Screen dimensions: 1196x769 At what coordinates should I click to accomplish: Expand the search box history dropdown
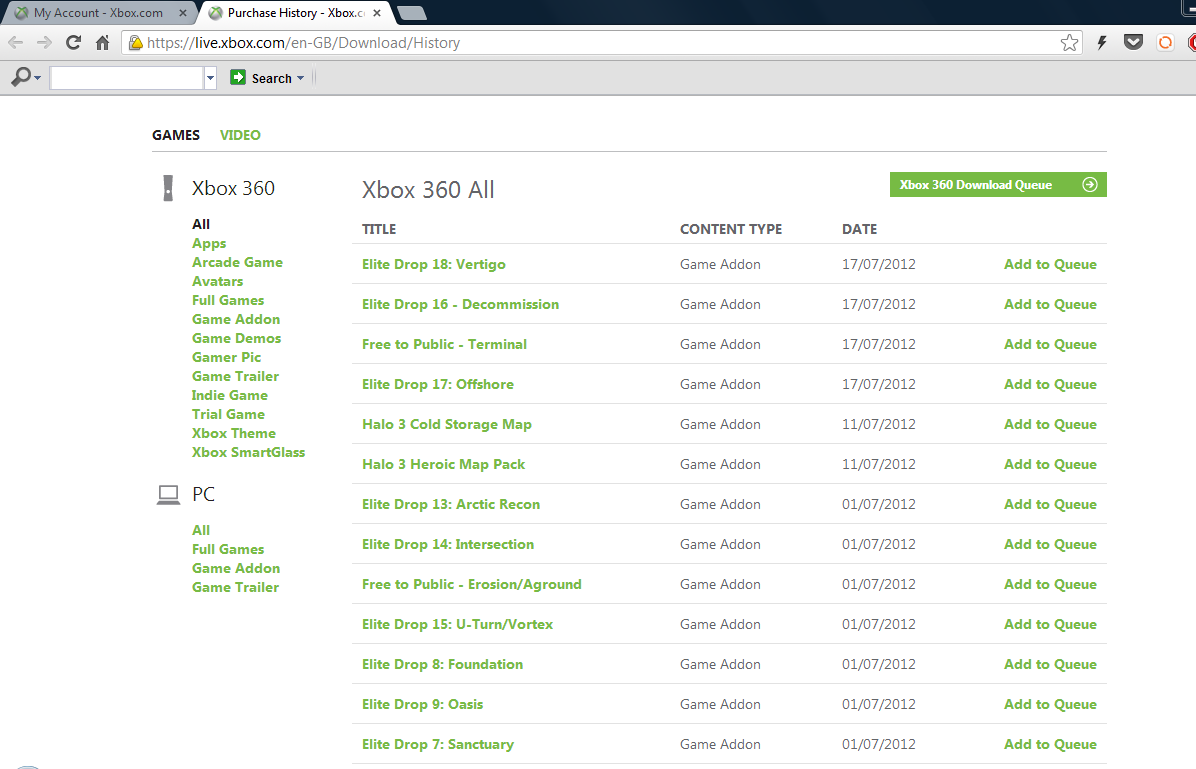click(211, 78)
